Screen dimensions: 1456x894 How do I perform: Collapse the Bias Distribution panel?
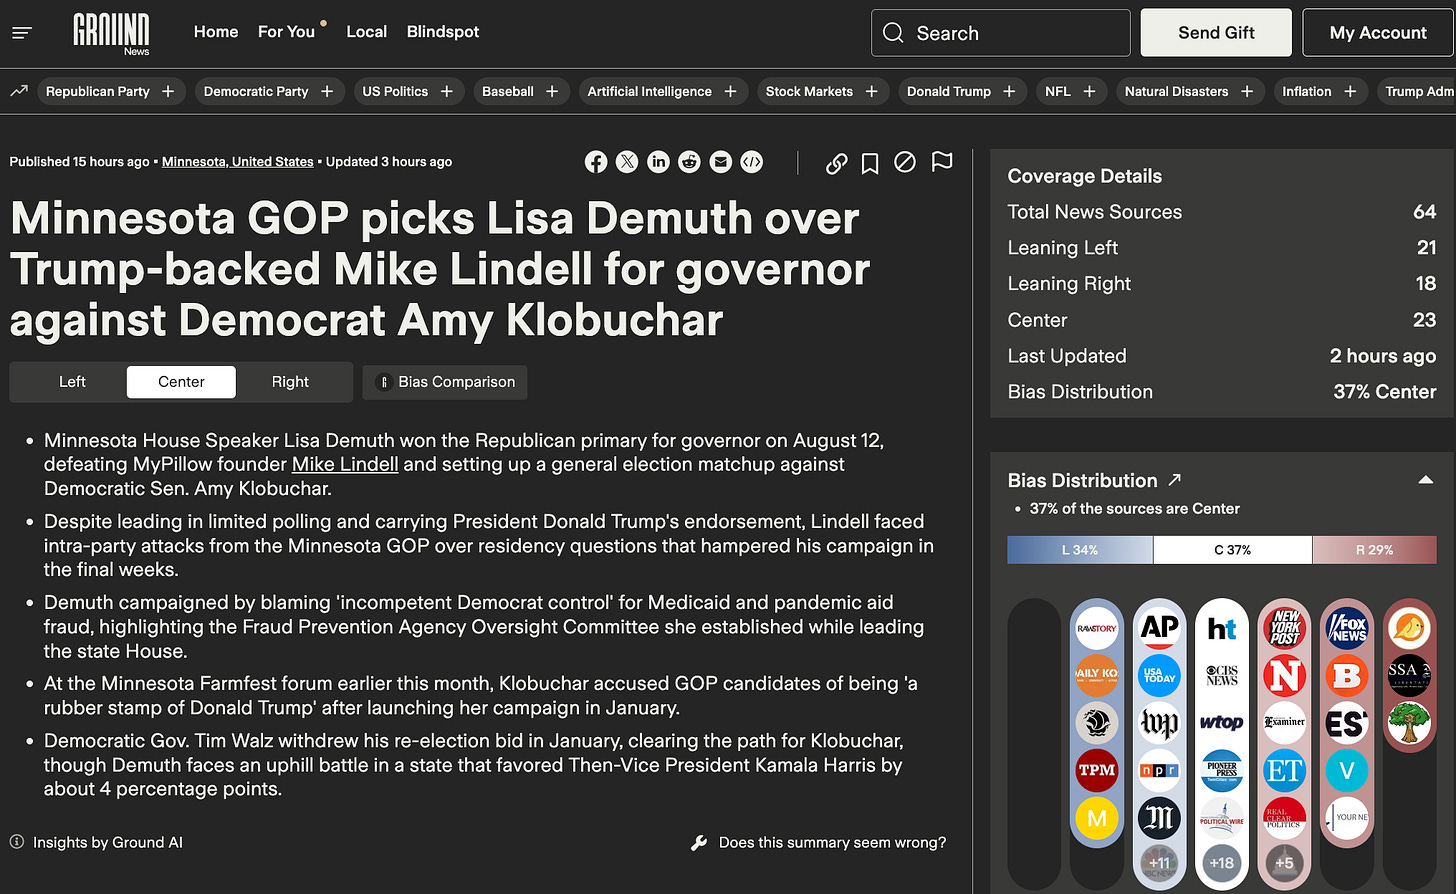coord(1426,480)
